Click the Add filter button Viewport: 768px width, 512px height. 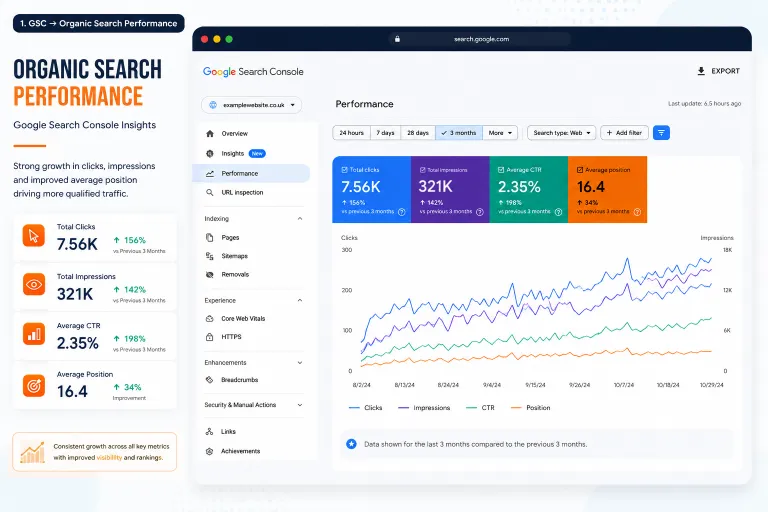624,133
